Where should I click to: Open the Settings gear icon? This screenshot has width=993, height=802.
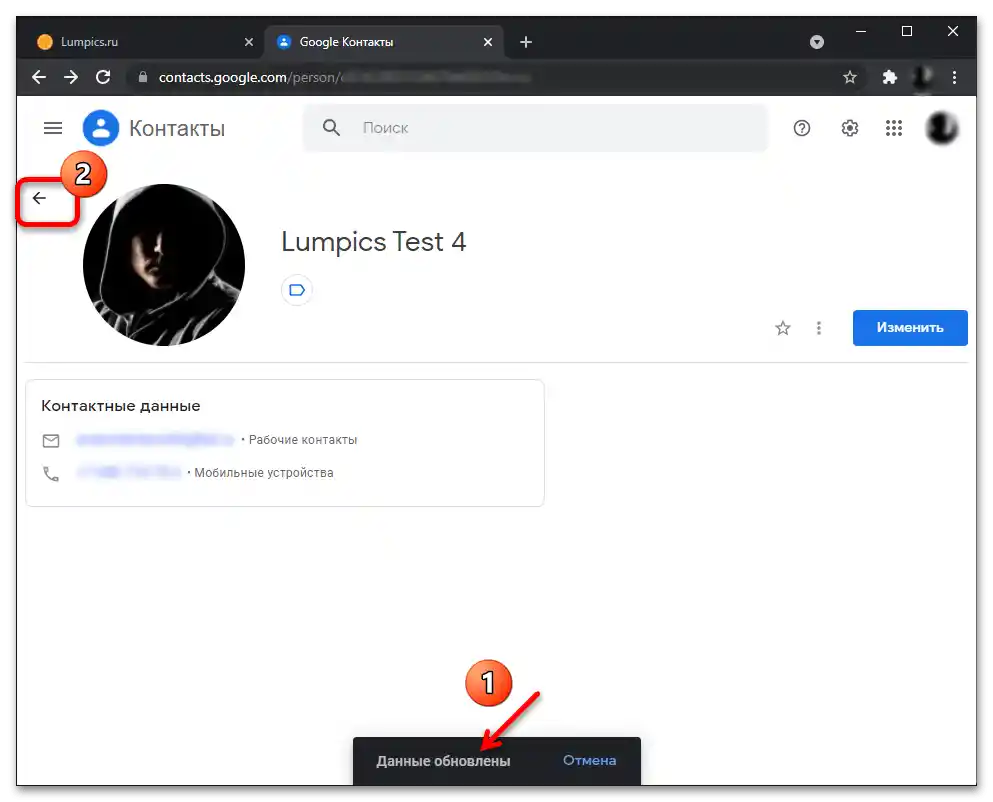click(x=849, y=129)
